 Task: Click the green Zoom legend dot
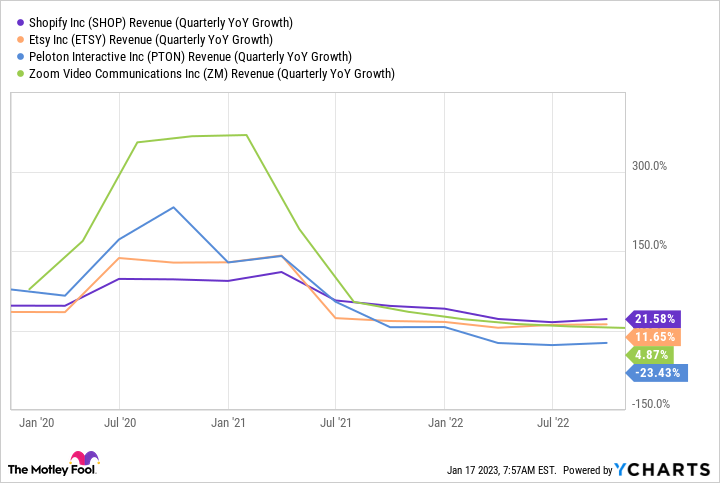click(x=20, y=73)
